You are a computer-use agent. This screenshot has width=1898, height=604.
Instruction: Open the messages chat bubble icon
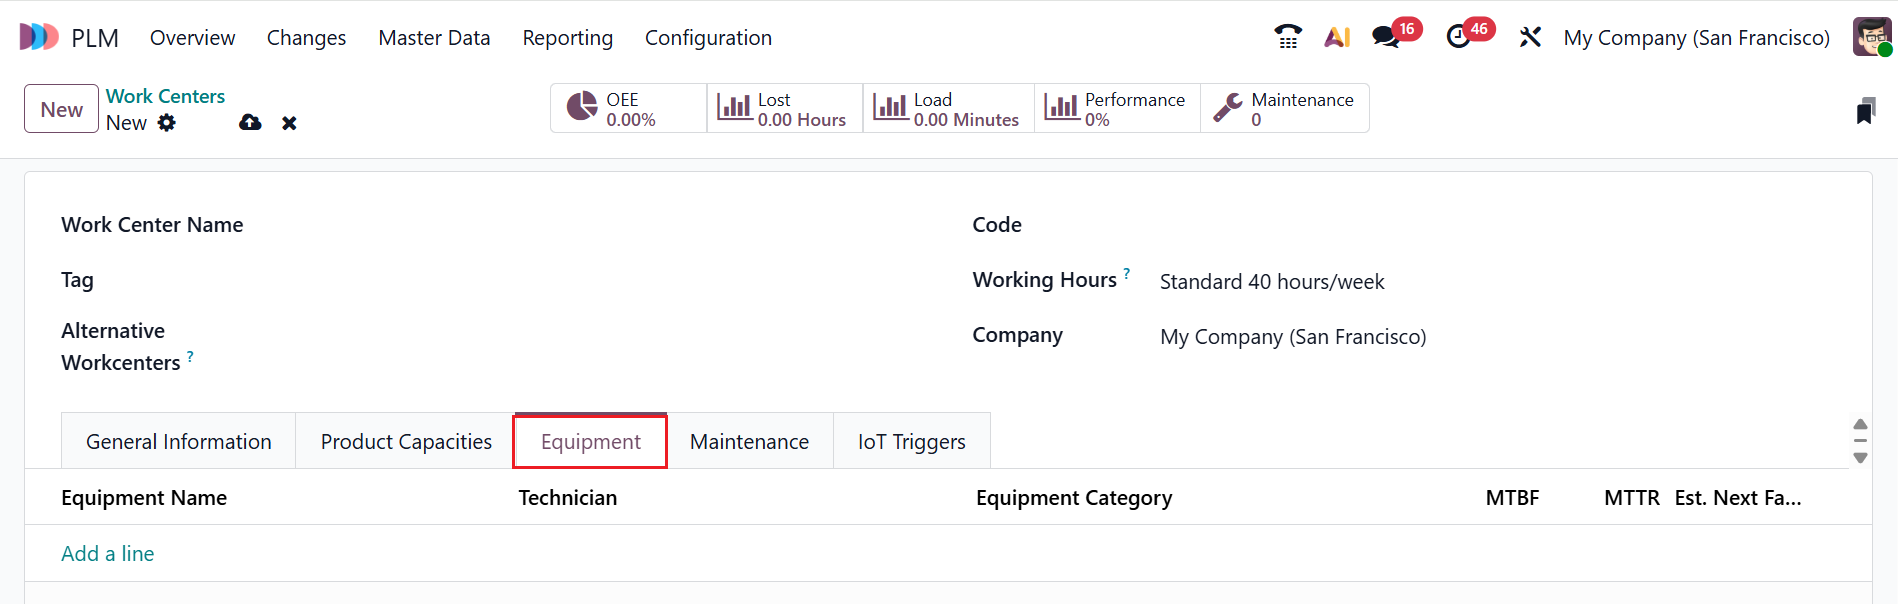(1385, 37)
